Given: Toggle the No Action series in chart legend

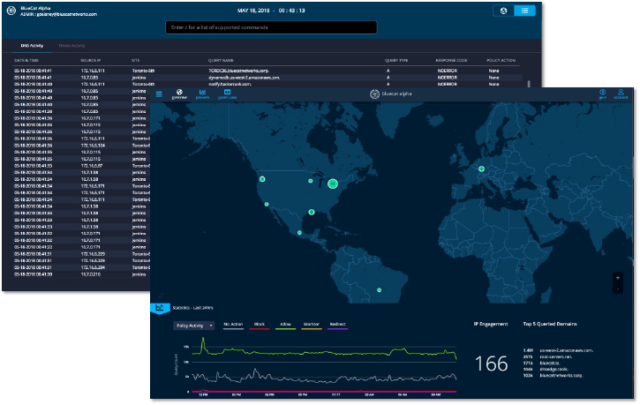Looking at the screenshot, I should 234,326.
